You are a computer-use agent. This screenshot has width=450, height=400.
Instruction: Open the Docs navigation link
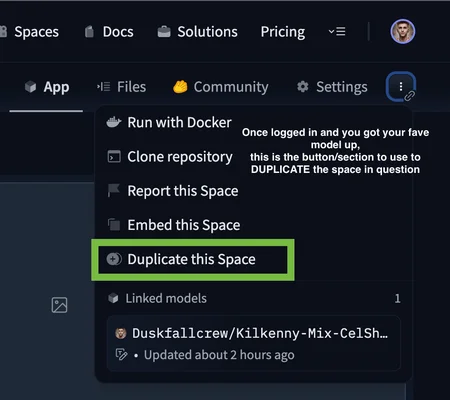click(x=109, y=32)
